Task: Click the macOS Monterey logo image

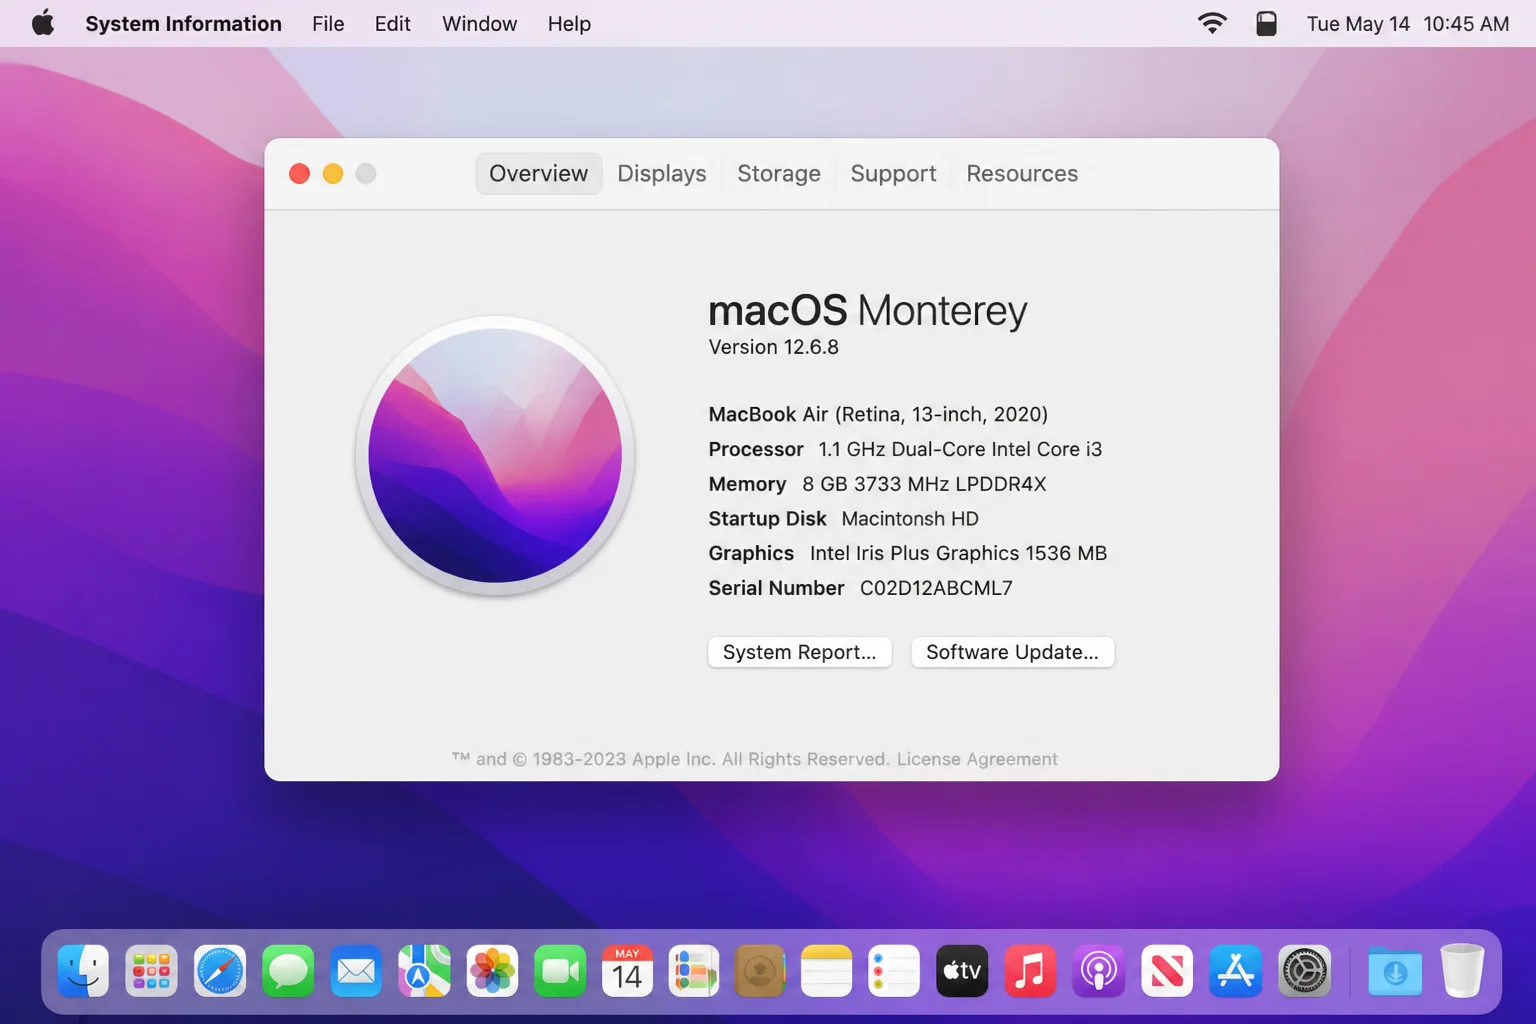Action: [495, 455]
